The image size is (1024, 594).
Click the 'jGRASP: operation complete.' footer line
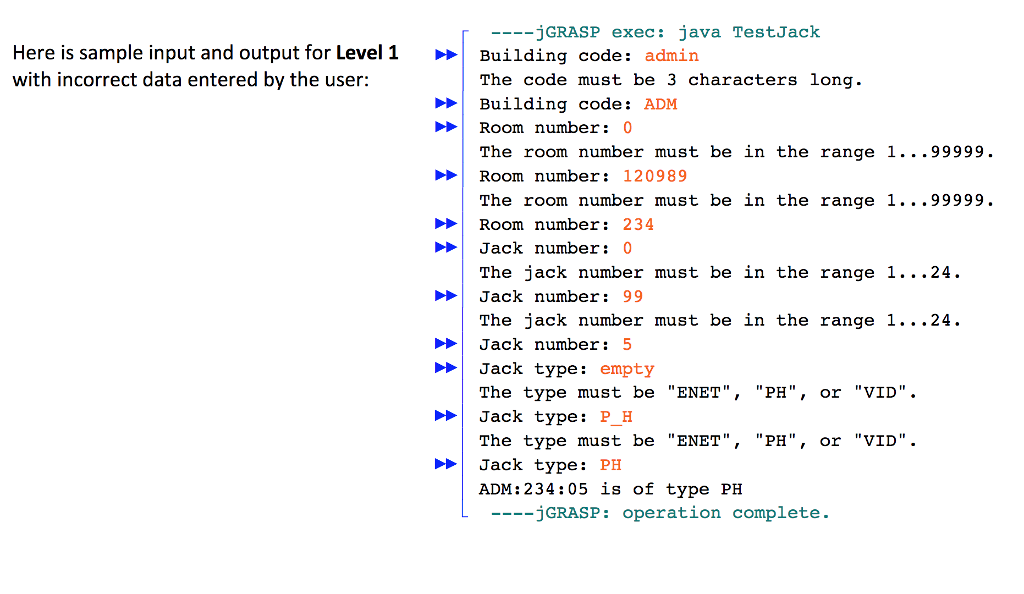click(x=660, y=513)
